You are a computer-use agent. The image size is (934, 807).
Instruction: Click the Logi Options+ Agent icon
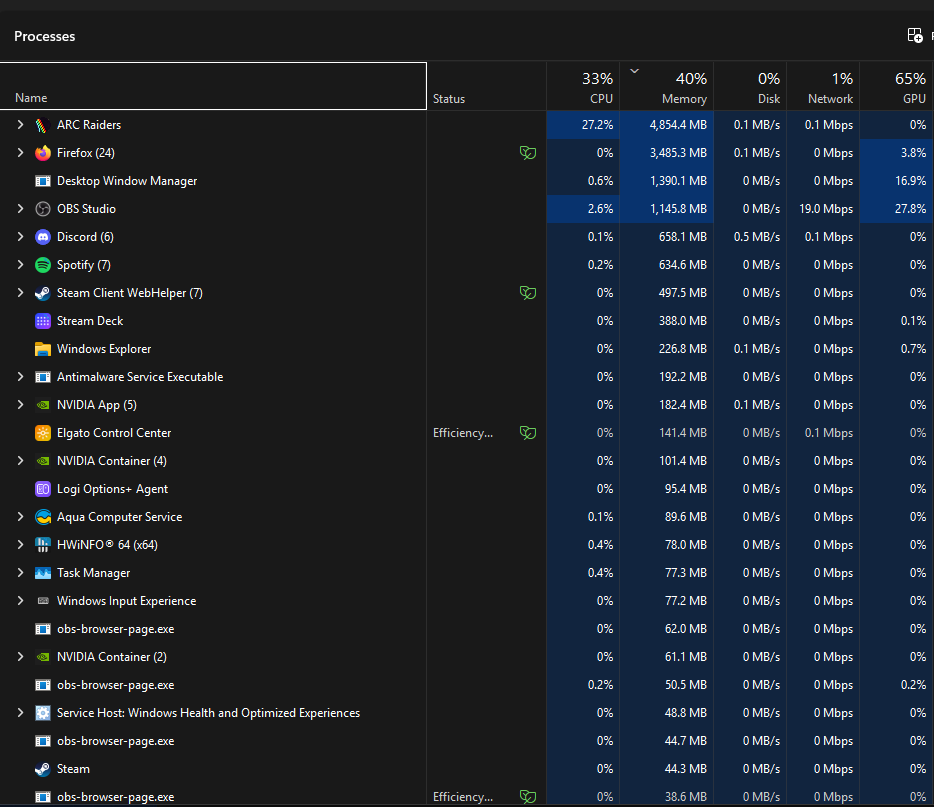[x=42, y=489]
